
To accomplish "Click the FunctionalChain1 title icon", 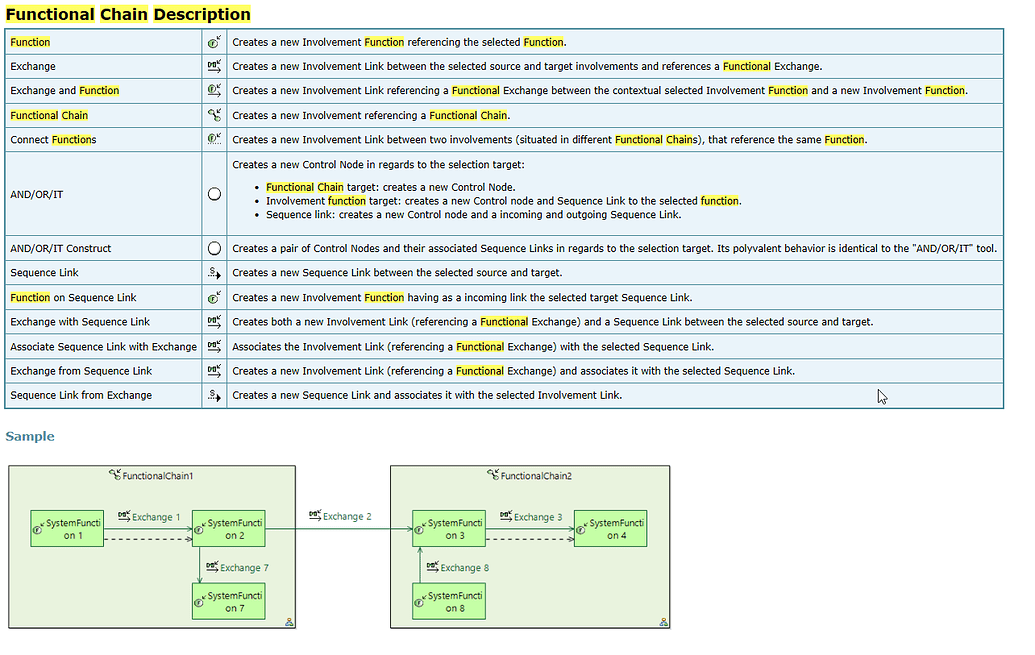I will point(115,475).
